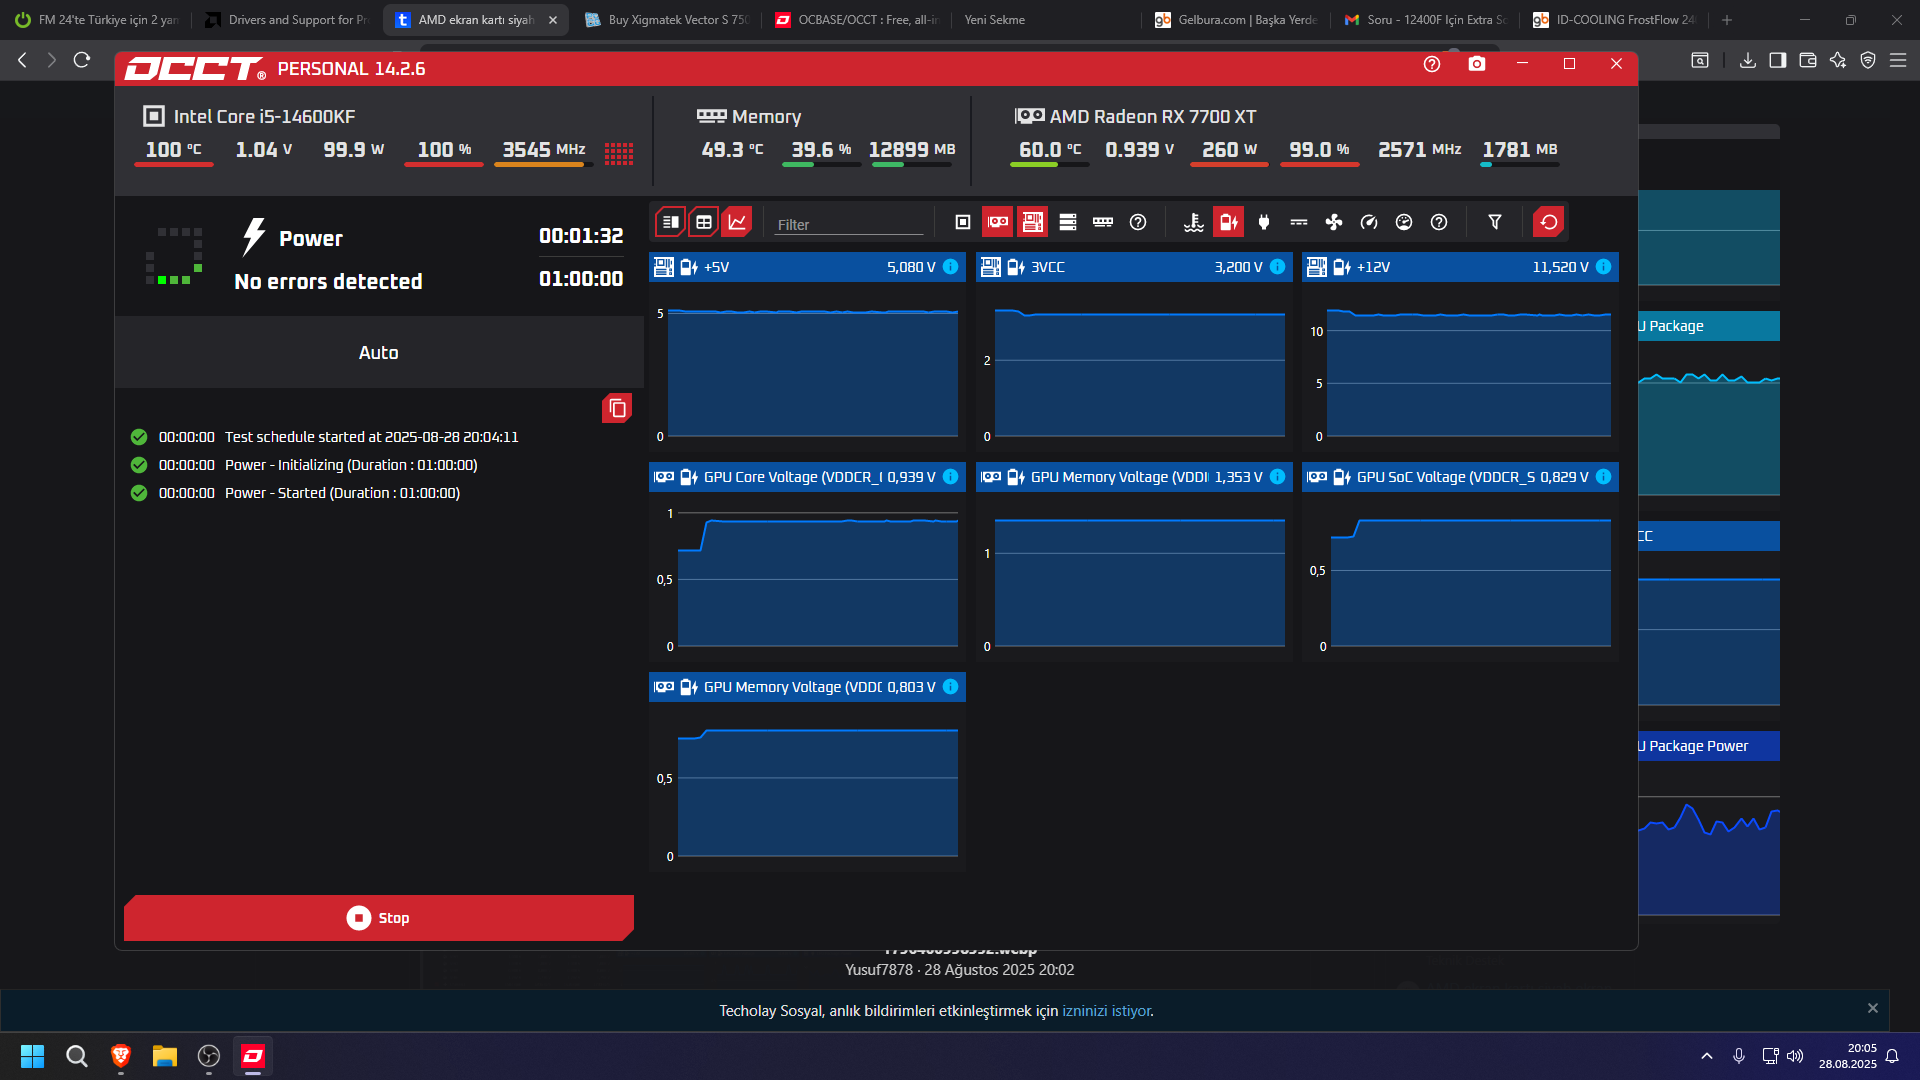Screen dimensions: 1920x1080
Task: Open OBS Studio from the taskbar
Action: [x=209, y=1056]
